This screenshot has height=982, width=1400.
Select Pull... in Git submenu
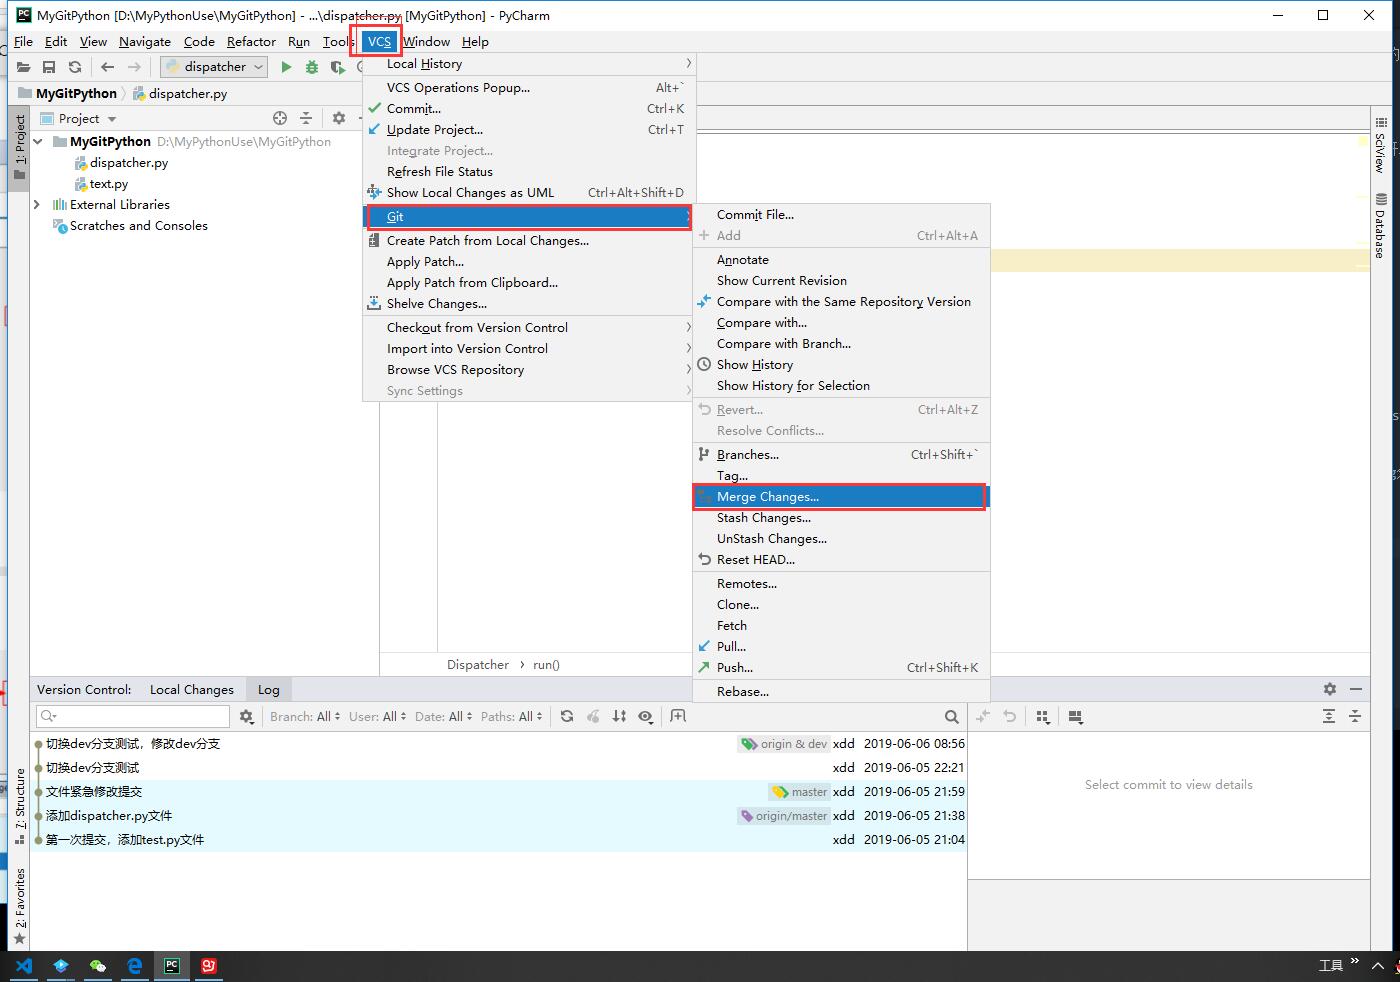(x=840, y=647)
